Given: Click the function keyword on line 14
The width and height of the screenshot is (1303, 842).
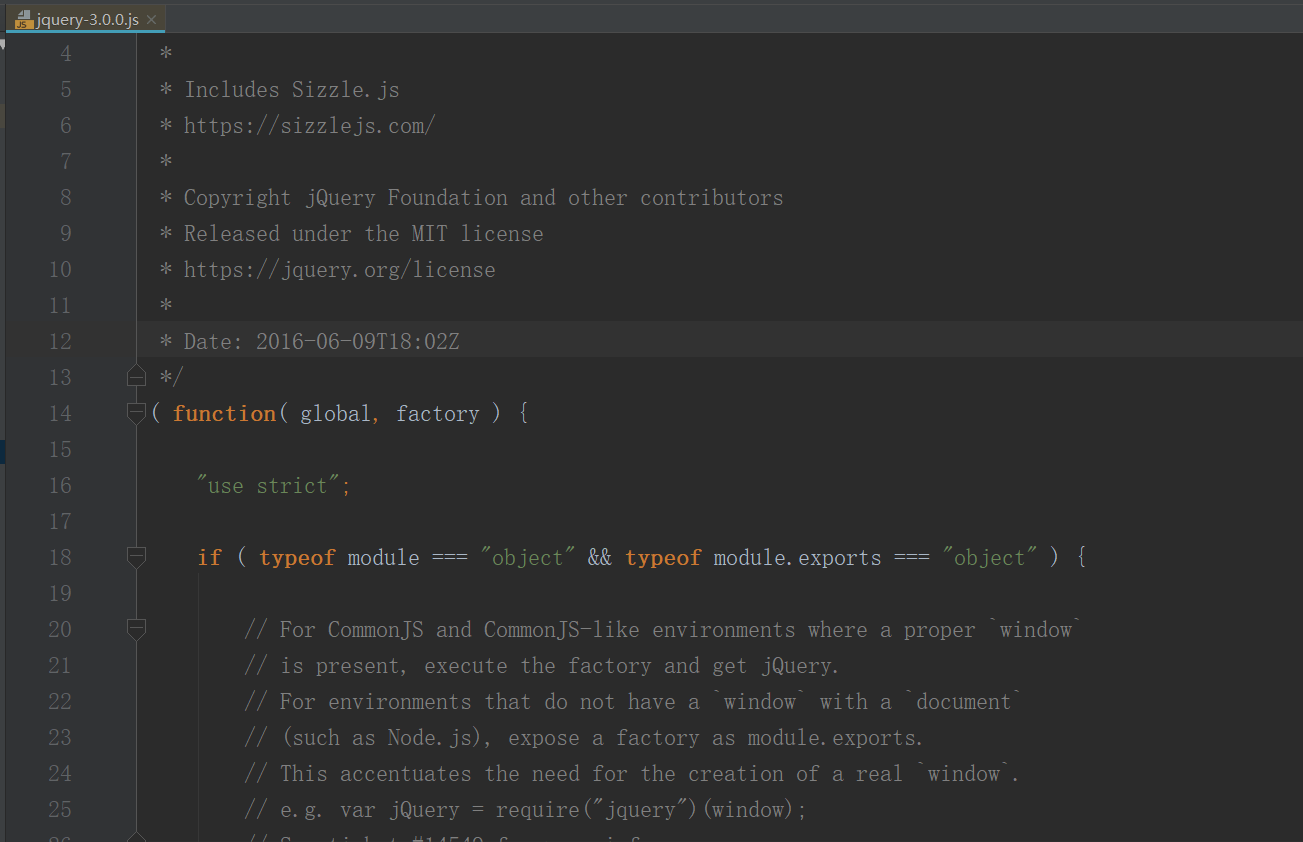Looking at the screenshot, I should tap(223, 414).
